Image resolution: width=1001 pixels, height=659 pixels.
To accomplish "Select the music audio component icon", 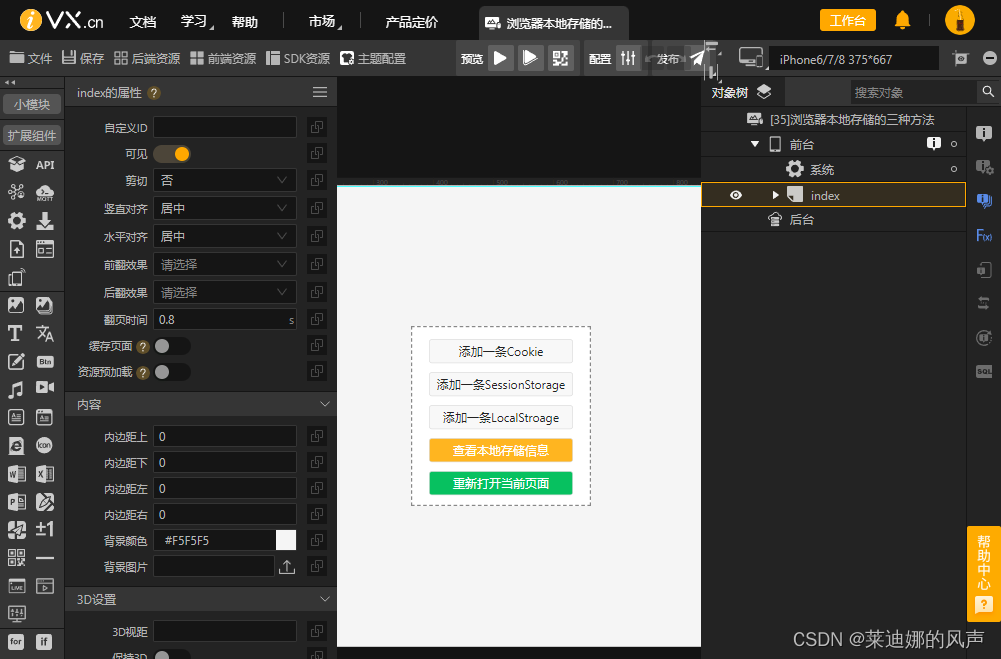I will (16, 389).
